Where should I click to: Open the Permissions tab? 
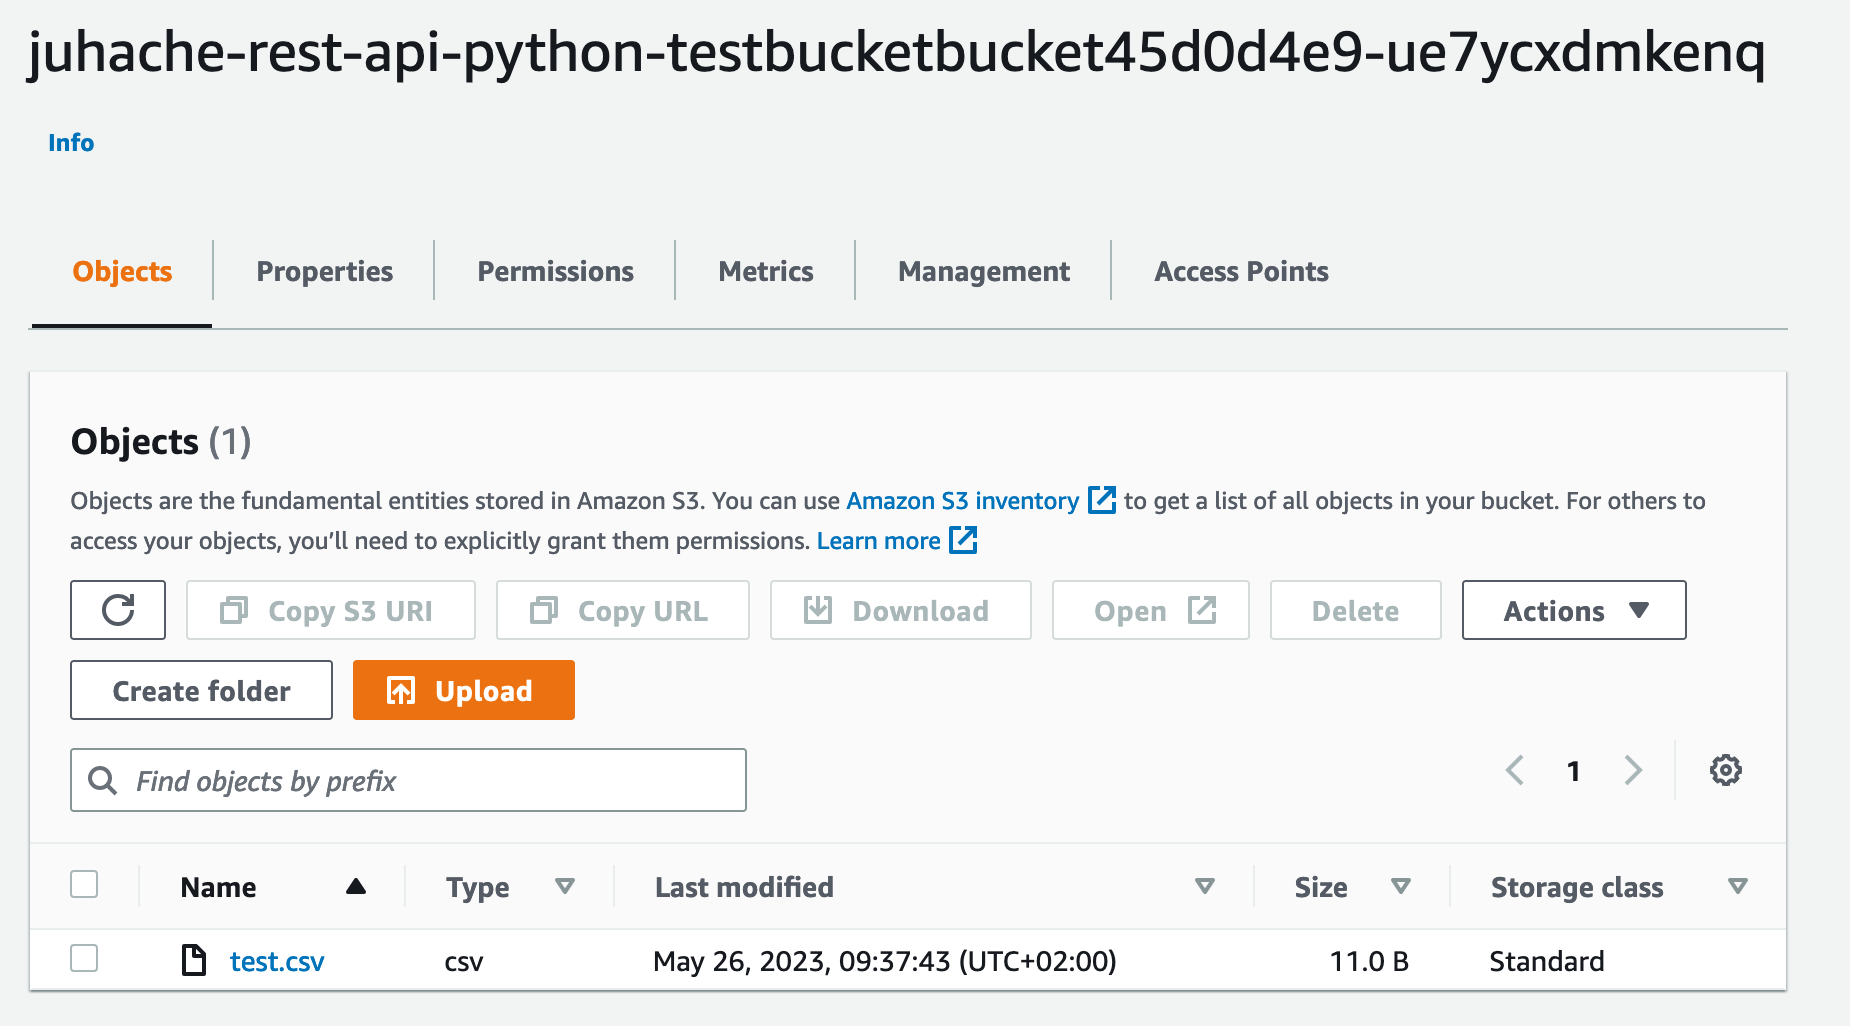(555, 272)
